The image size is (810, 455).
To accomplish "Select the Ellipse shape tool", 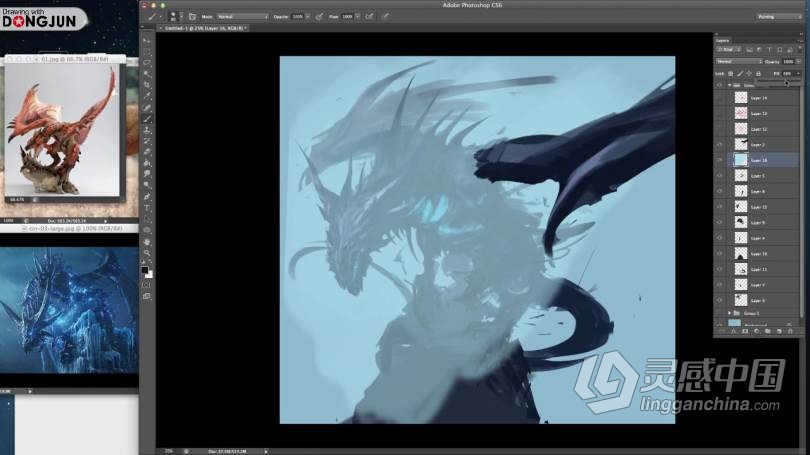I will tap(147, 230).
